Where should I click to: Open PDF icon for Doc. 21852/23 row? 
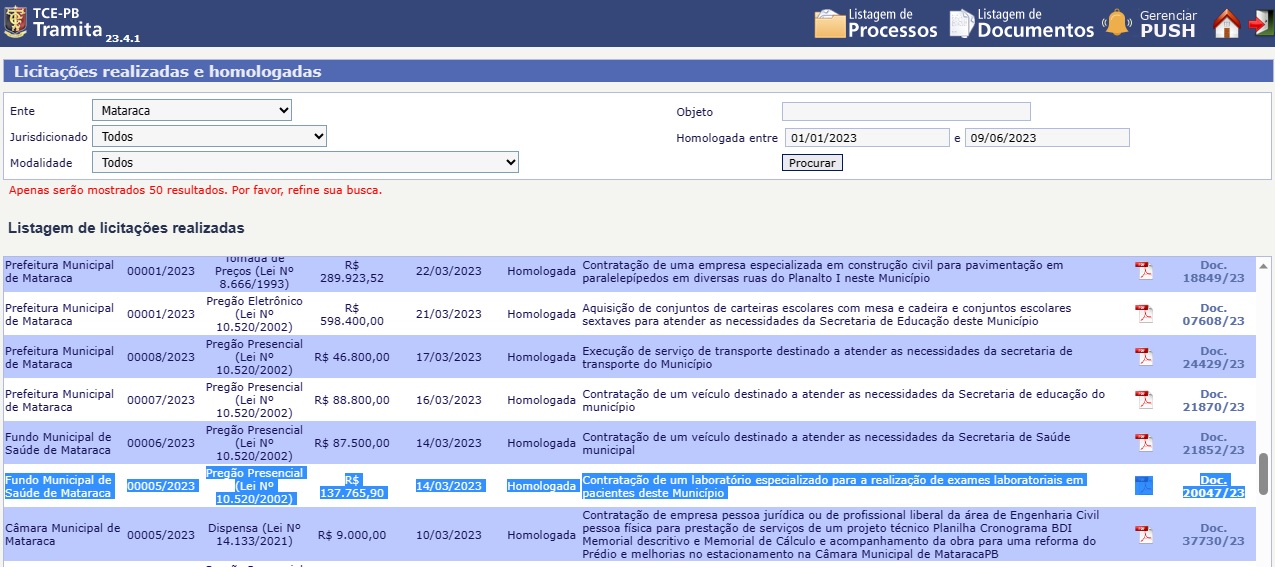point(1143,443)
